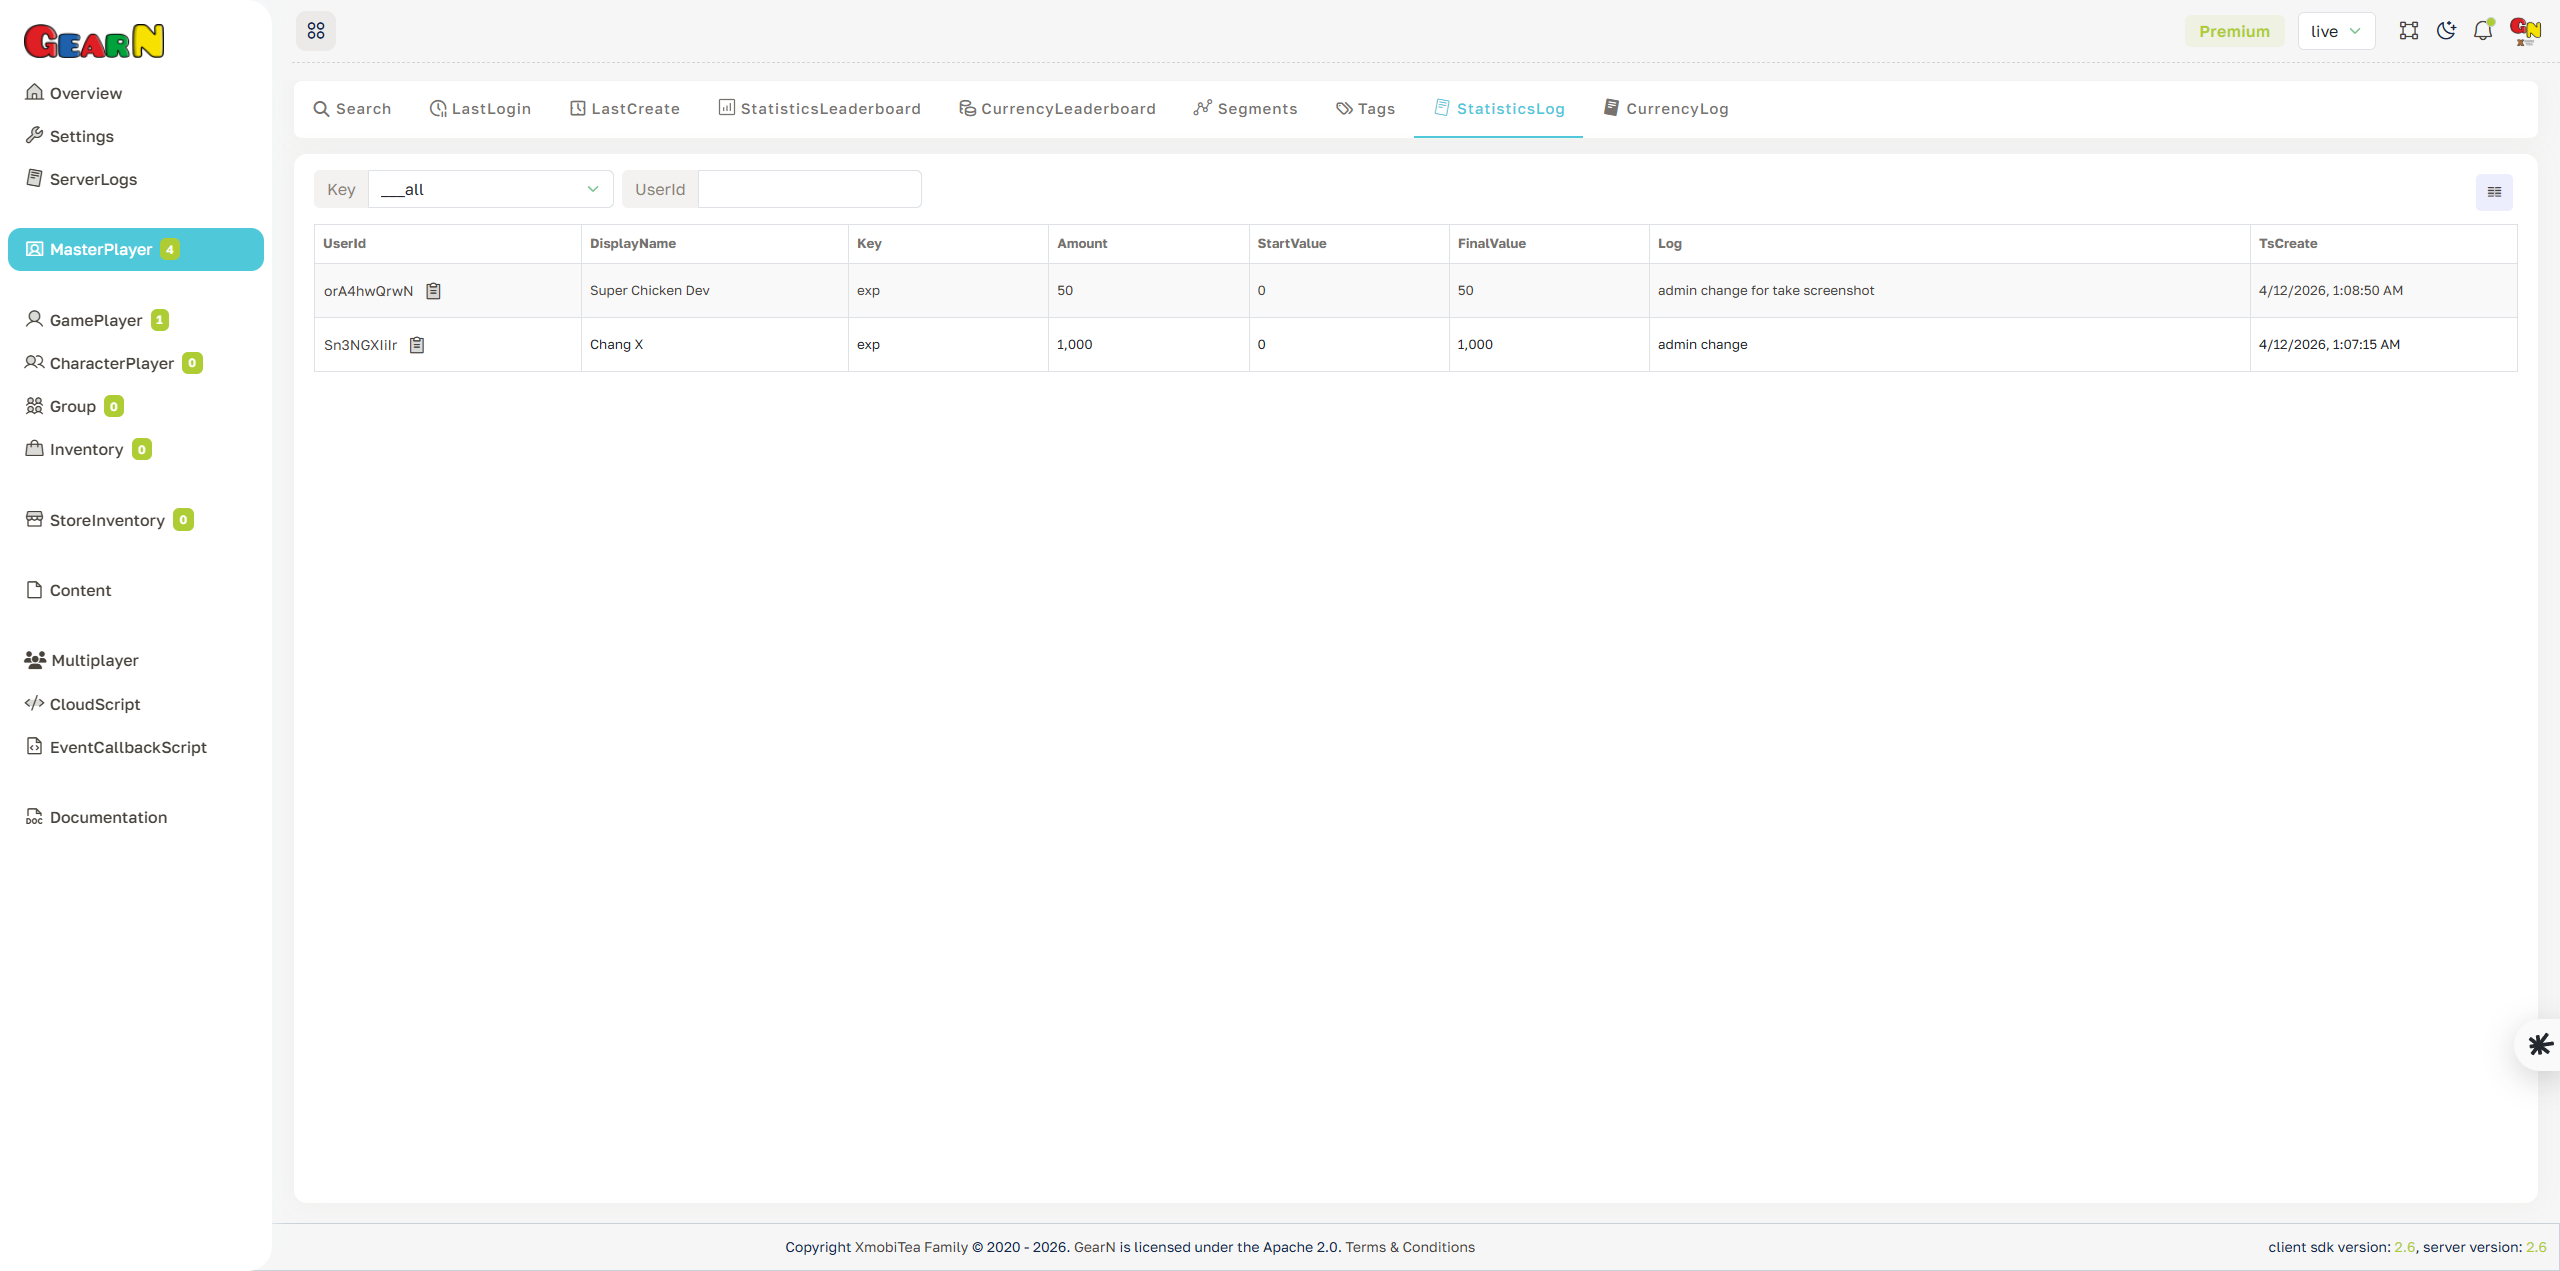This screenshot has height=1271, width=2560.
Task: Open notifications via the bell icon
Action: pos(2483,31)
